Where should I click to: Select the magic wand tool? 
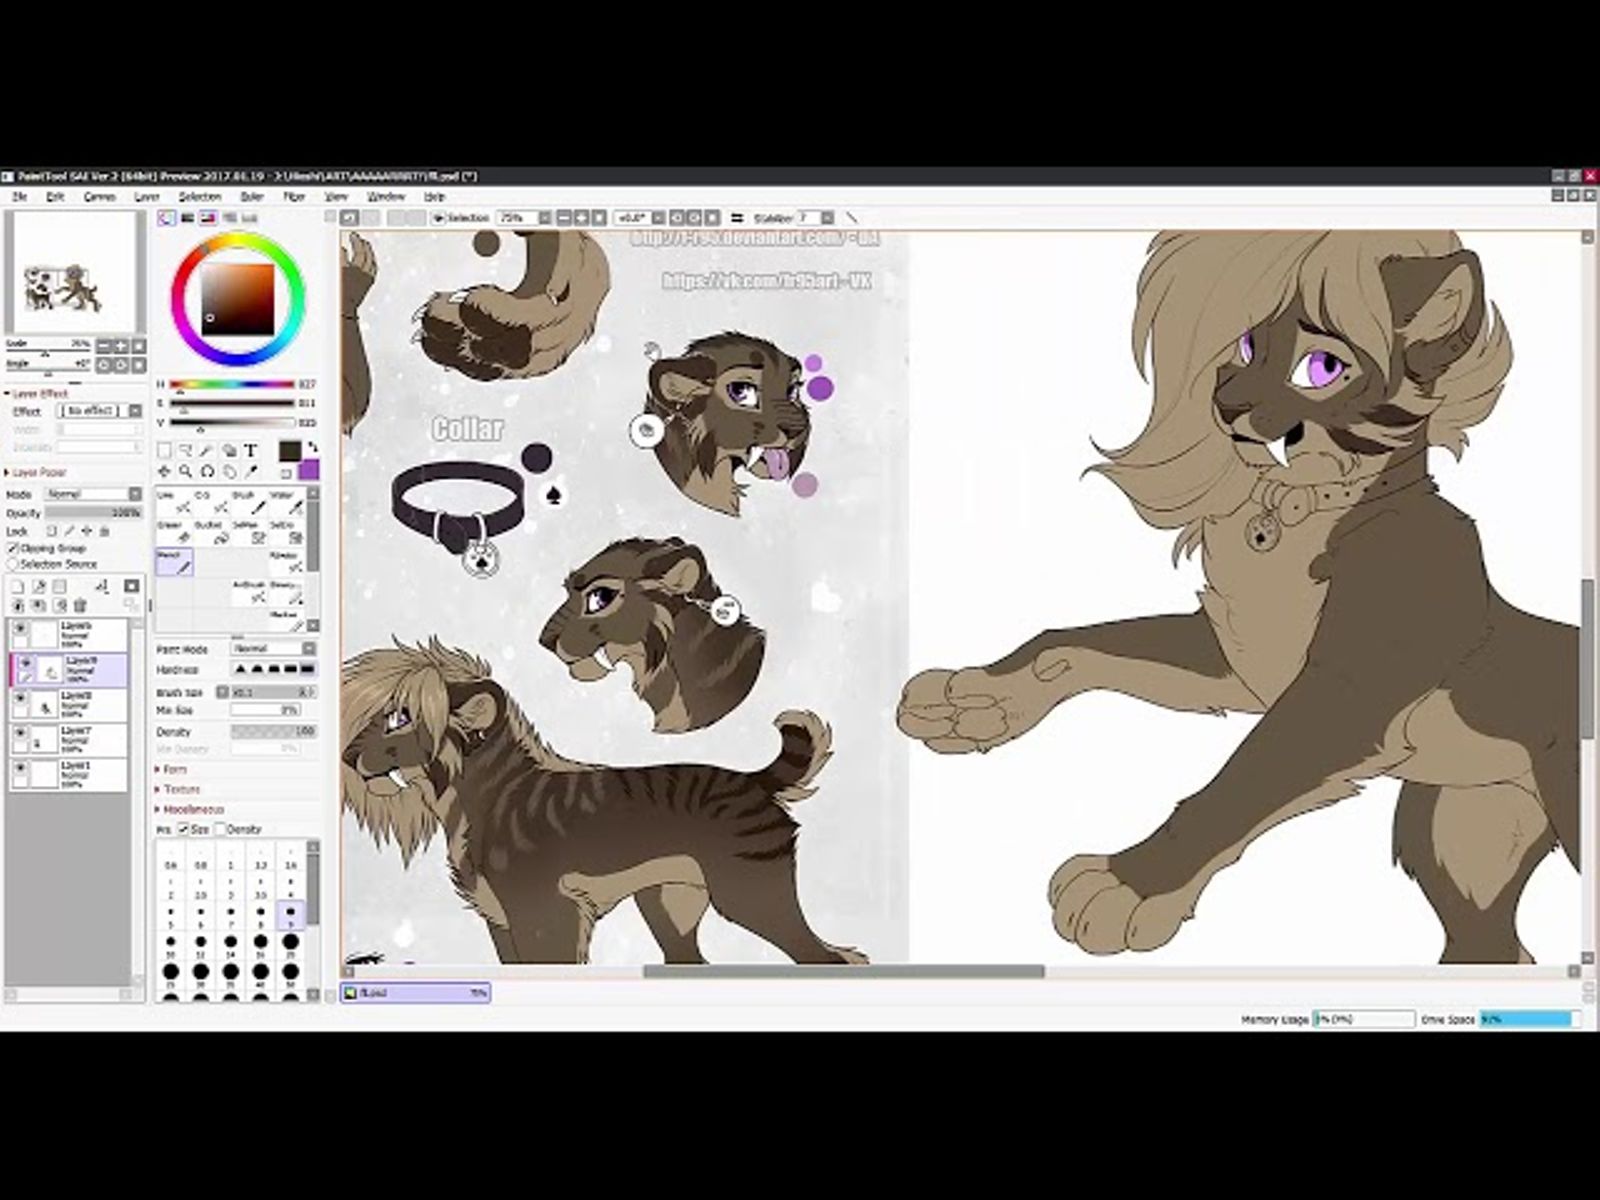[207, 451]
